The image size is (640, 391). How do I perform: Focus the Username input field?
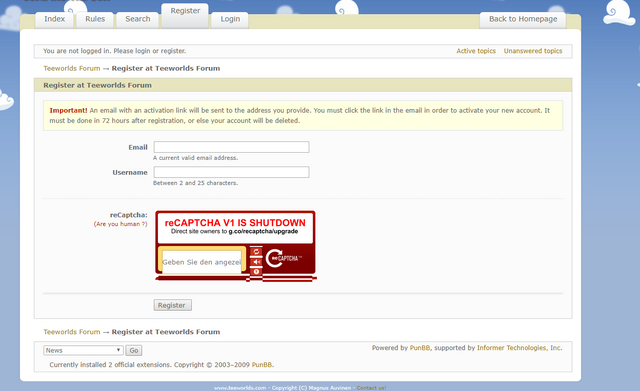click(x=231, y=172)
